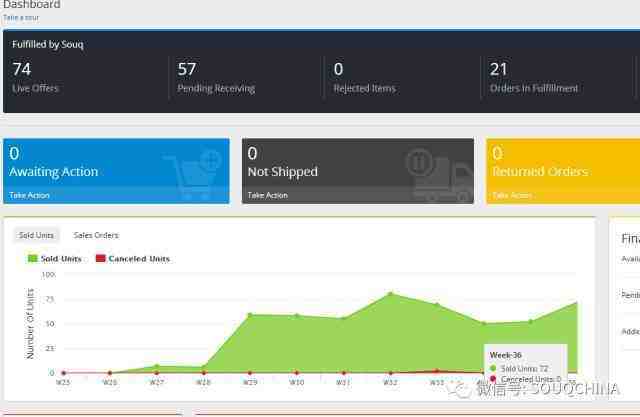
Task: Toggle the green Sold Units legend swatch
Action: 32,258
